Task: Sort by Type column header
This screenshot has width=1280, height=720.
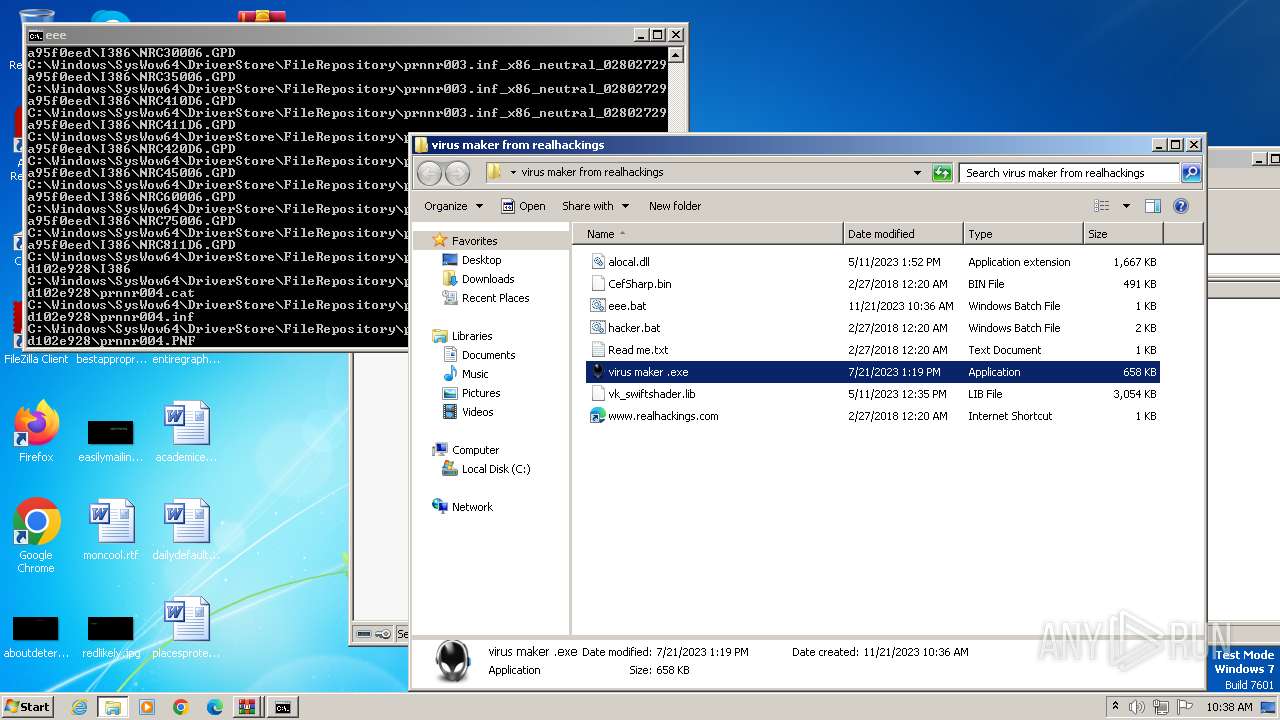Action: coord(1024,234)
